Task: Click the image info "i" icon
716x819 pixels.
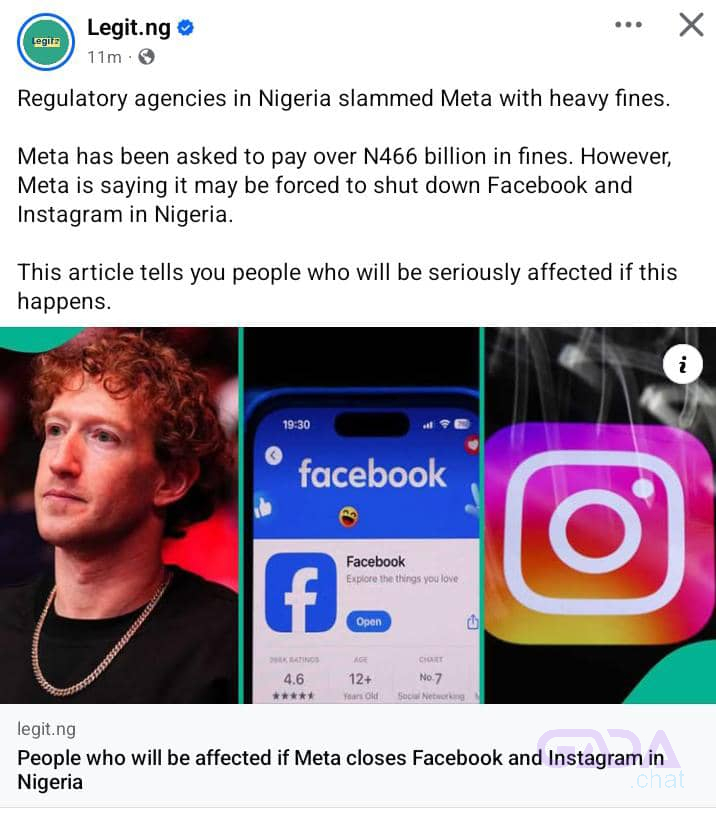Action: [x=683, y=364]
